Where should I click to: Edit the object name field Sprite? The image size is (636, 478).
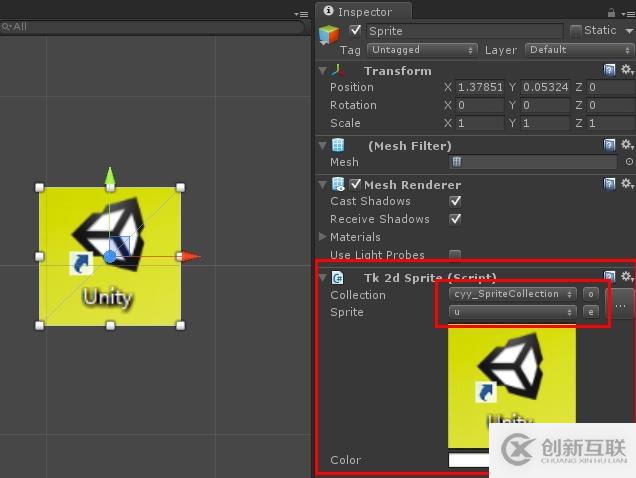point(465,31)
